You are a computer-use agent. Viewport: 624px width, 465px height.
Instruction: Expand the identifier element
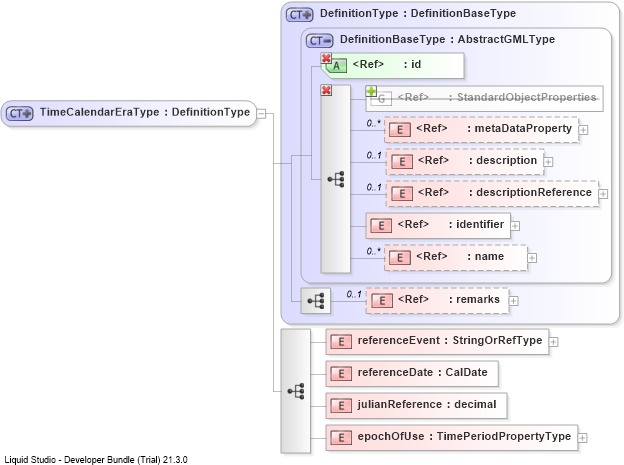click(x=515, y=226)
